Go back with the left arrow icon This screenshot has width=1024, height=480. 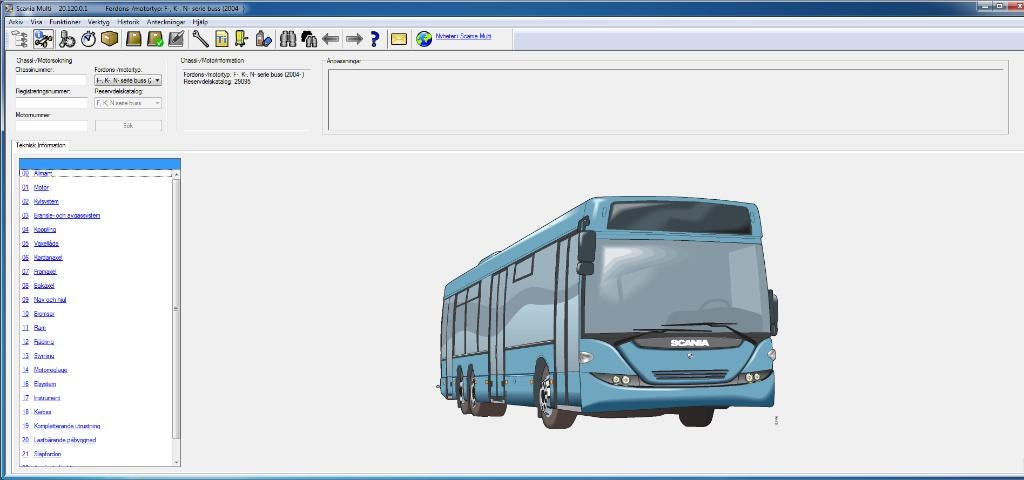coord(331,39)
